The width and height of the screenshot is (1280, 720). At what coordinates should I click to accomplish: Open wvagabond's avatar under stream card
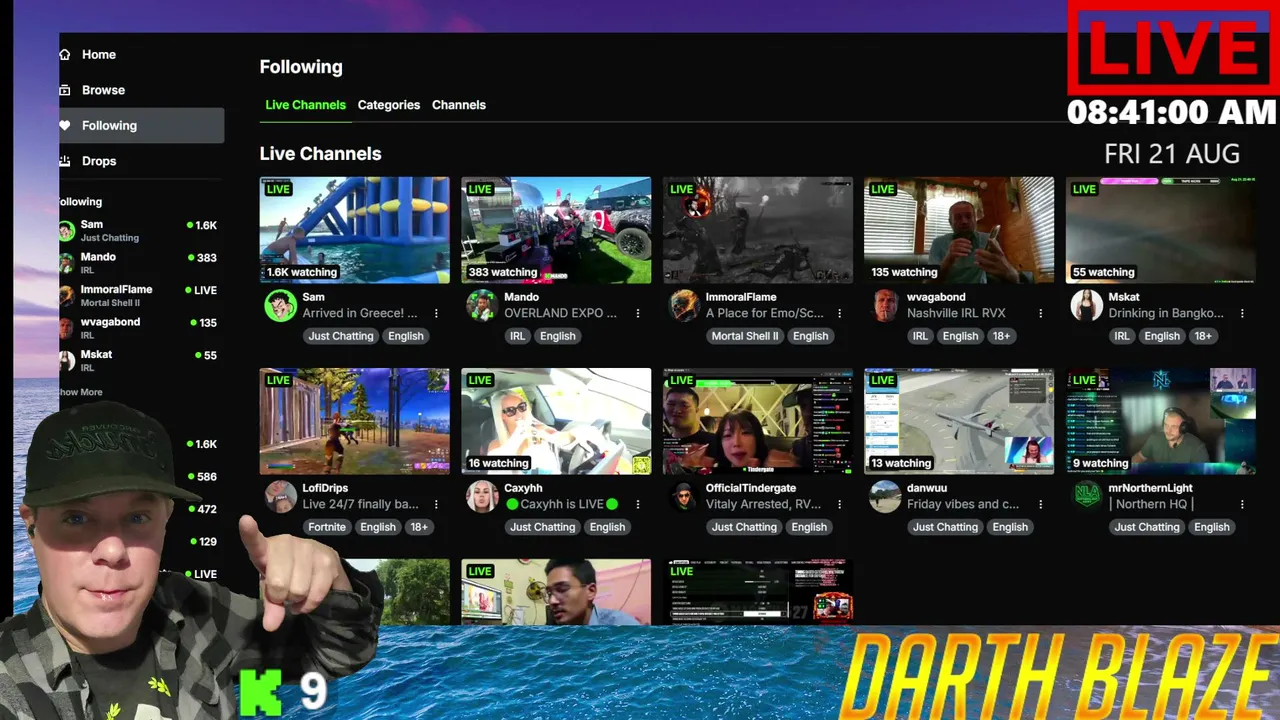point(885,306)
